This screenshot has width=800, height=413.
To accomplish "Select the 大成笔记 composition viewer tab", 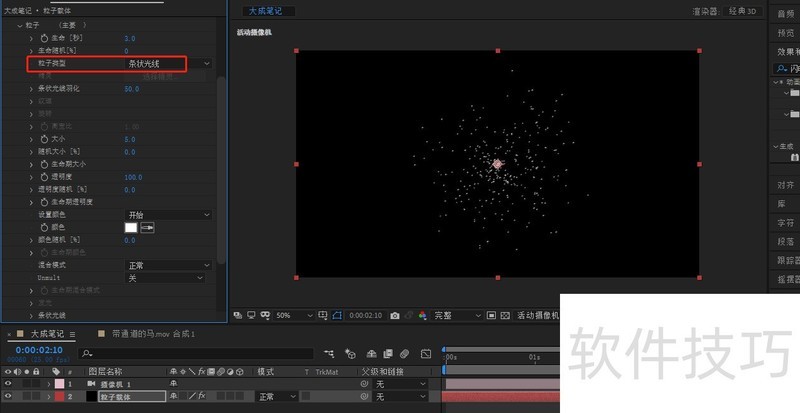I will tap(265, 10).
